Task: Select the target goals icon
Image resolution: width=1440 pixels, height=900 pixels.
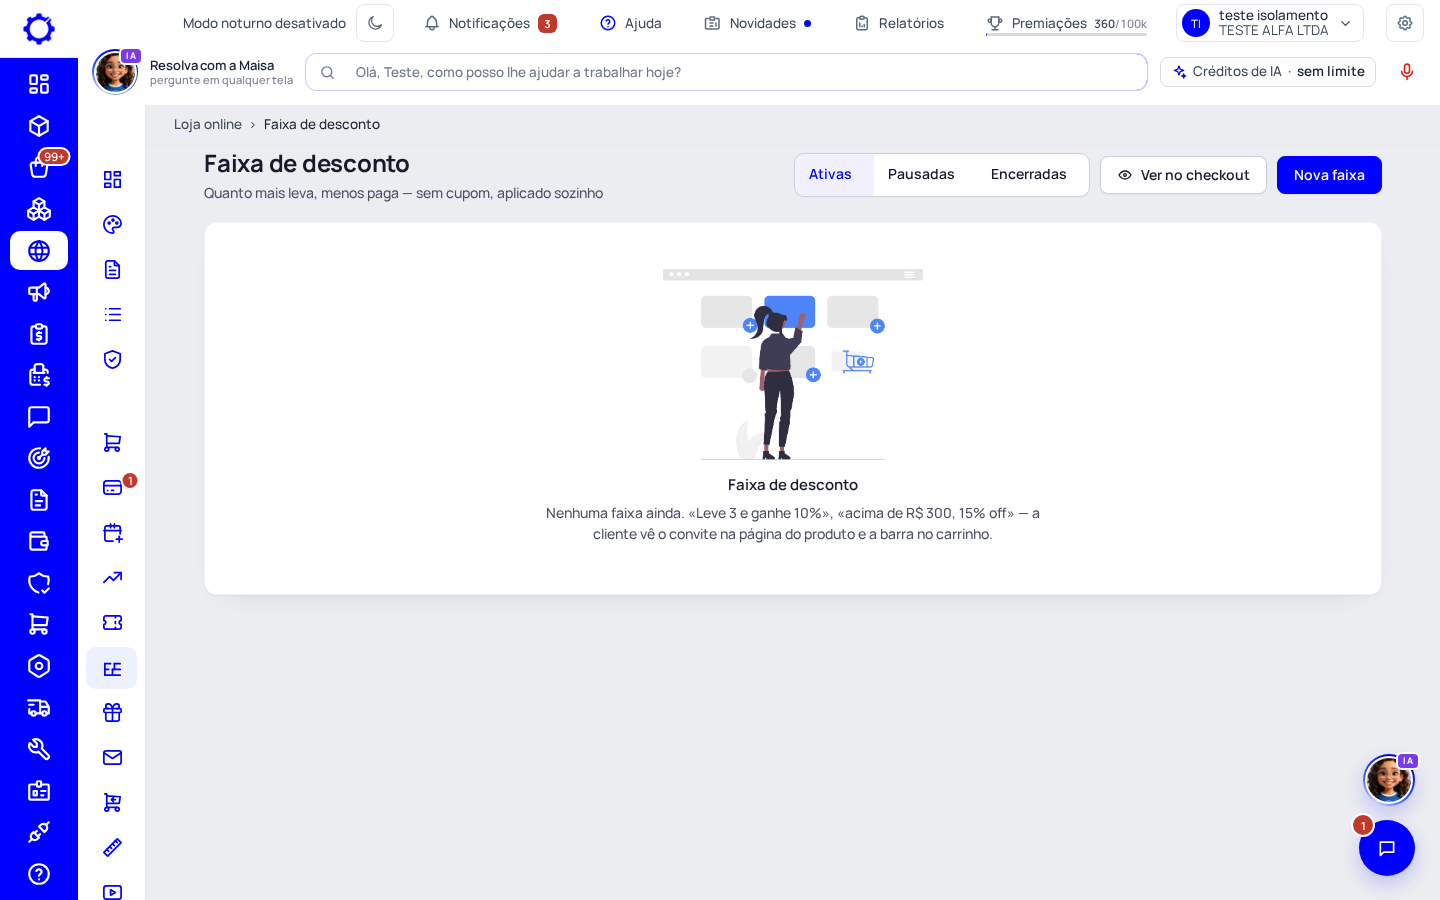Action: pos(39,458)
